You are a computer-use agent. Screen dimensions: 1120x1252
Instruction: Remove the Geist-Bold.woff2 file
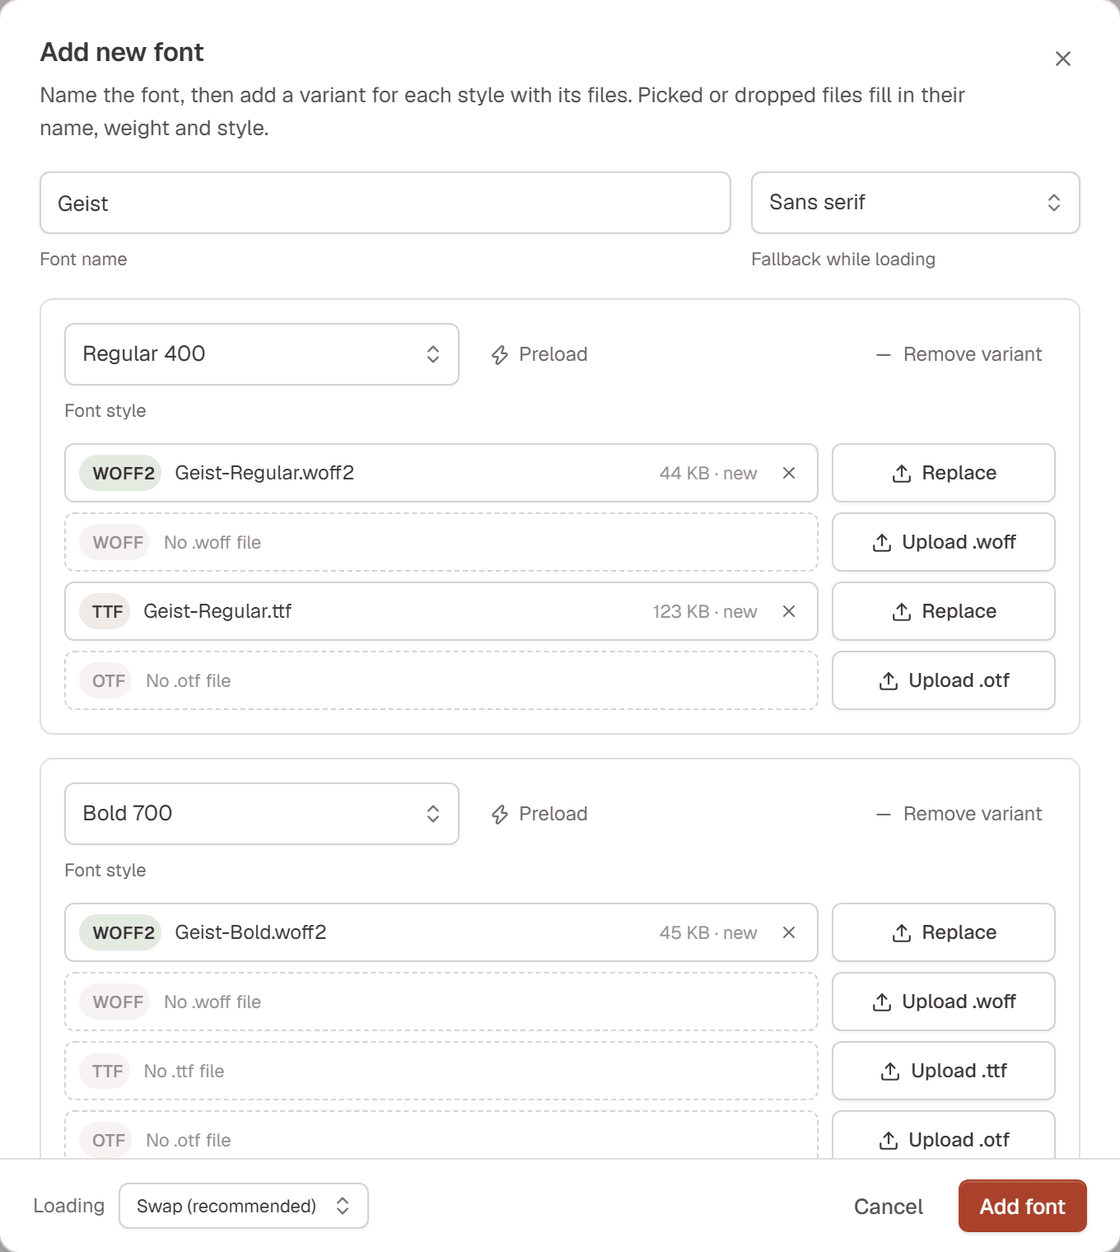[x=789, y=932]
